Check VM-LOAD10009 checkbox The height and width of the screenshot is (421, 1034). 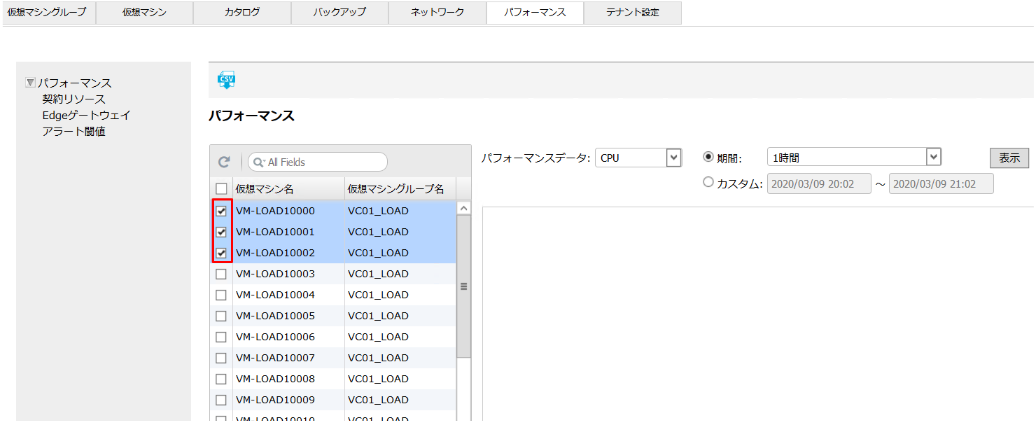pyautogui.click(x=222, y=400)
